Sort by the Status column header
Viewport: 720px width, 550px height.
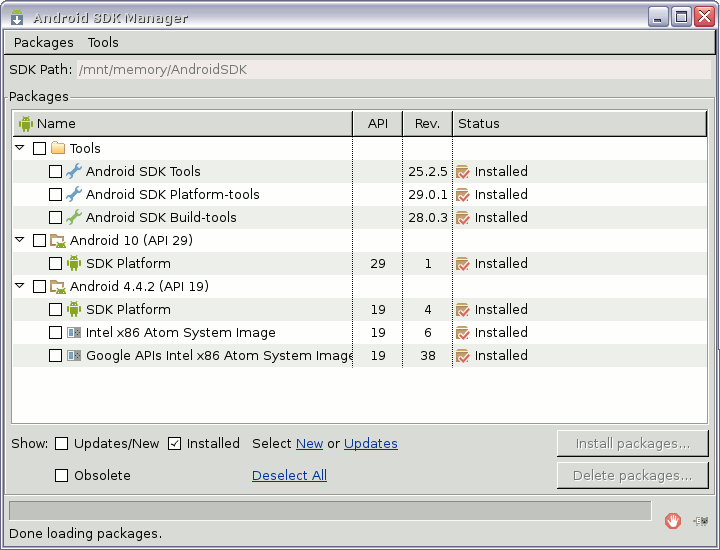579,123
